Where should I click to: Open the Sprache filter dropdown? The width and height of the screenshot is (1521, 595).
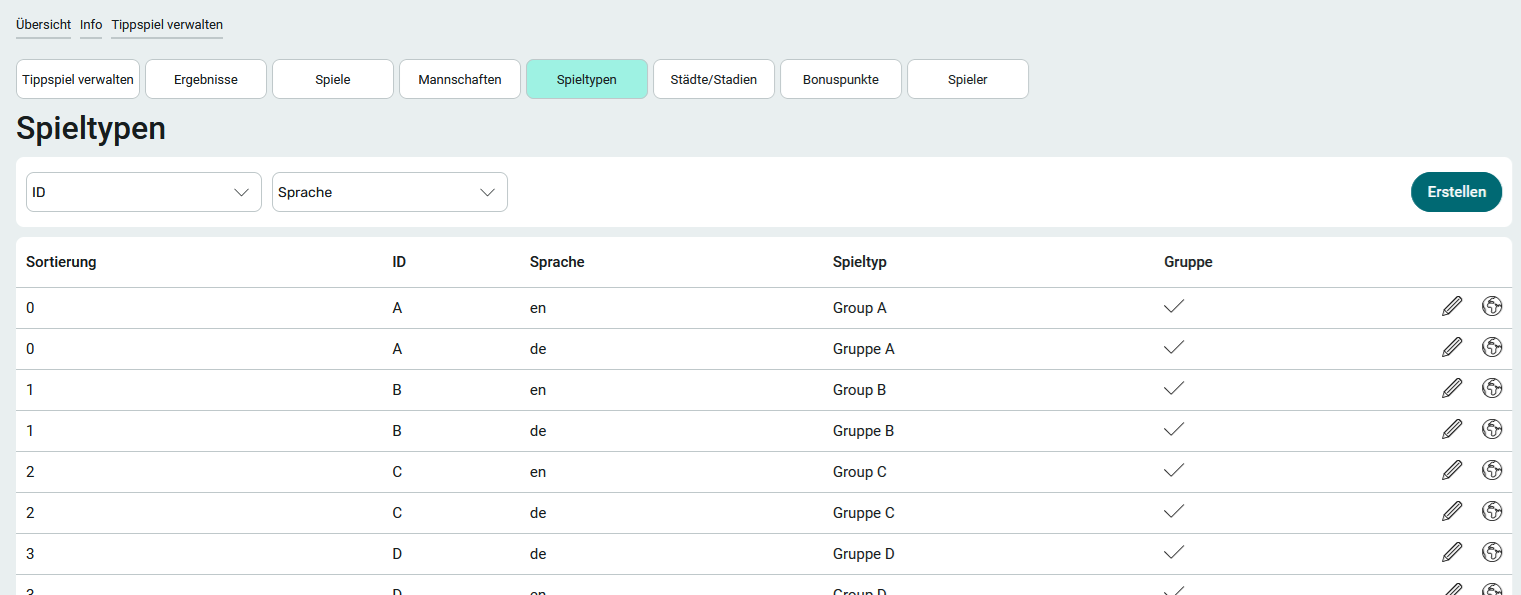pyautogui.click(x=390, y=192)
